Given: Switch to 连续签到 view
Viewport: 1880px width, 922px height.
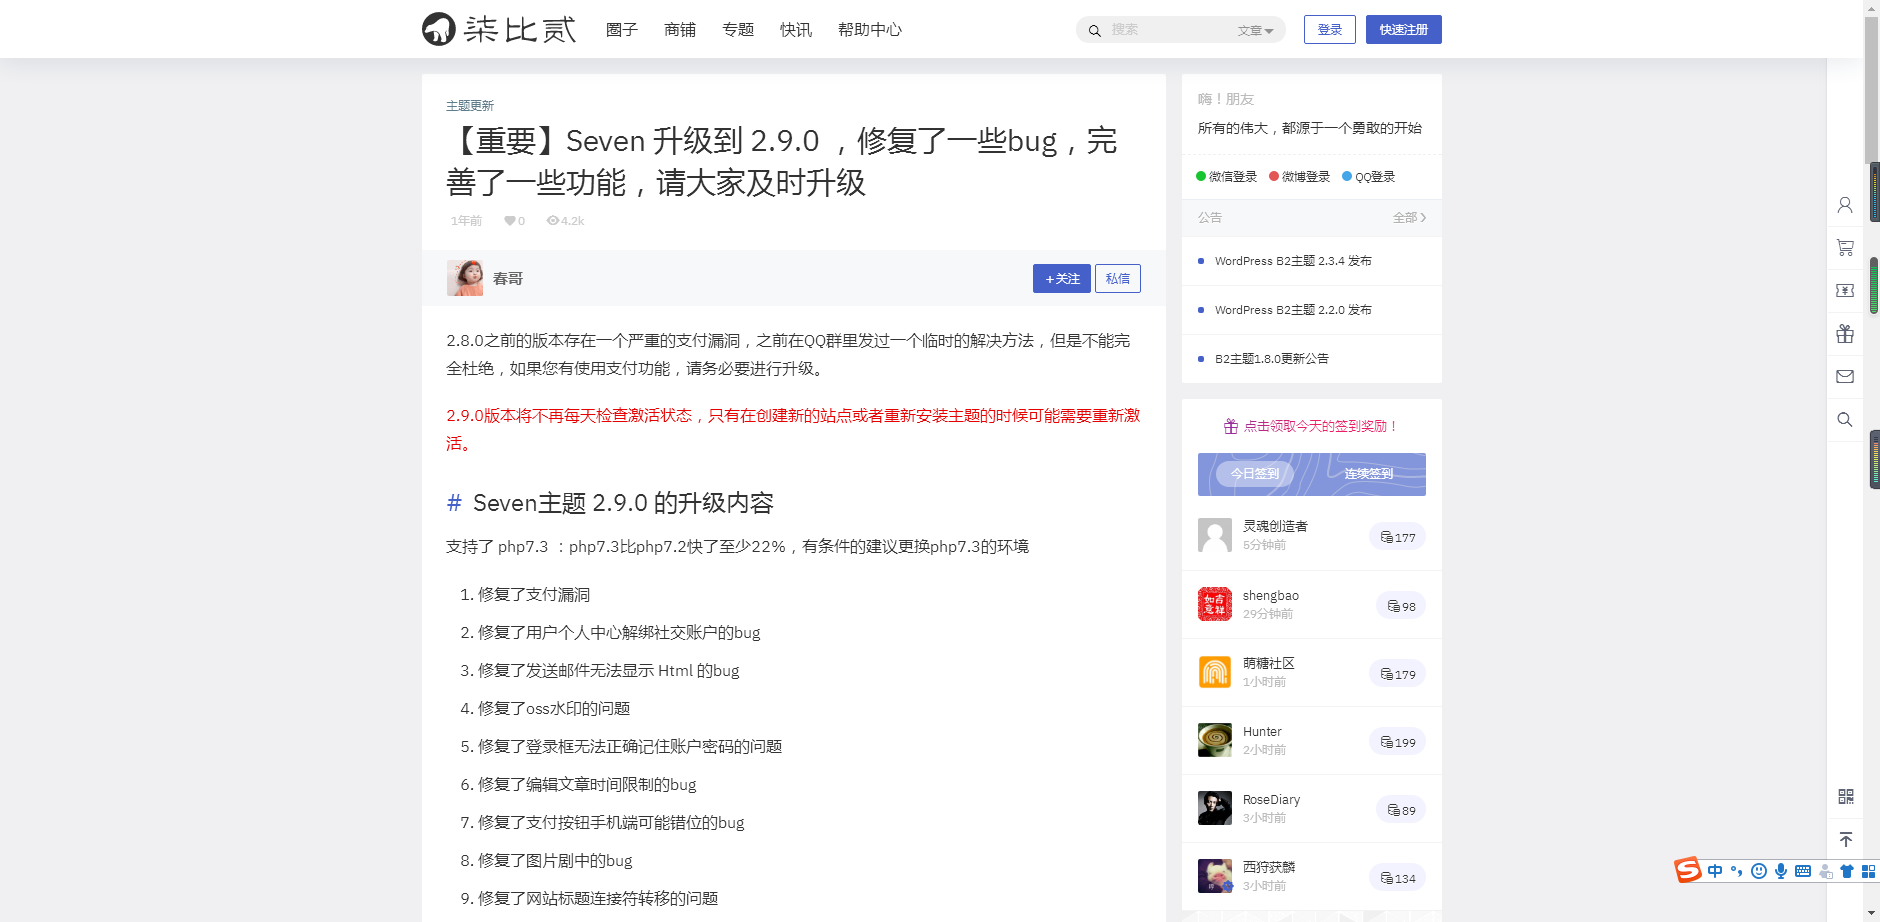Looking at the screenshot, I should 1368,474.
